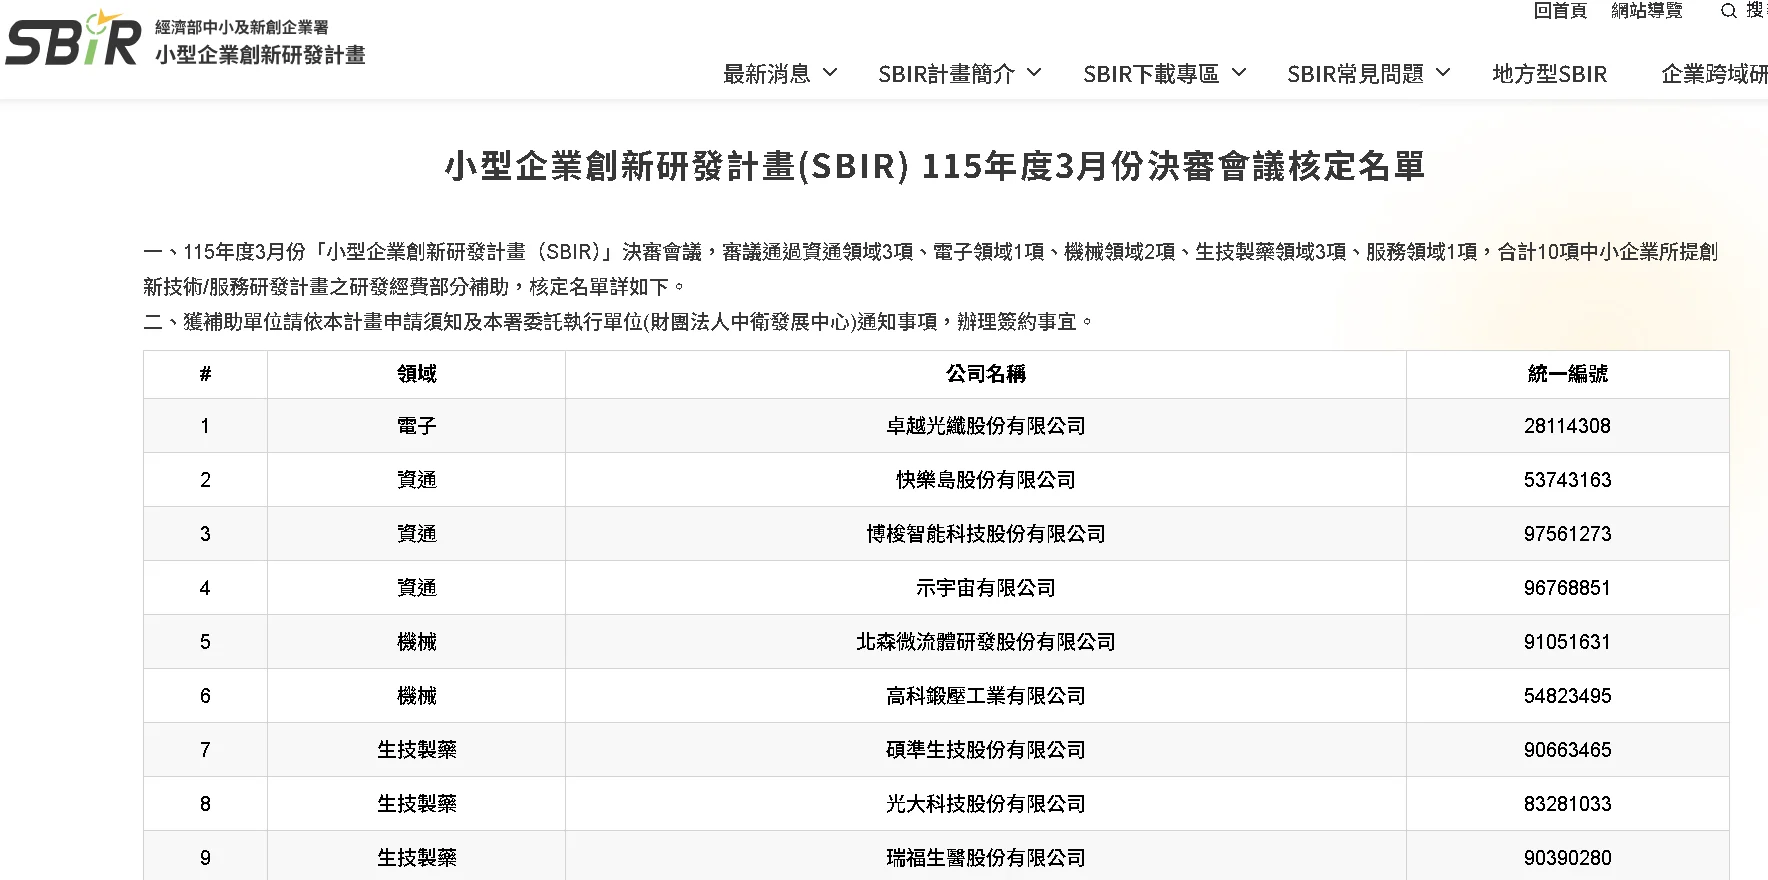
Task: Click the 瑞福生醫股份有限公司 cell
Action: (986, 857)
